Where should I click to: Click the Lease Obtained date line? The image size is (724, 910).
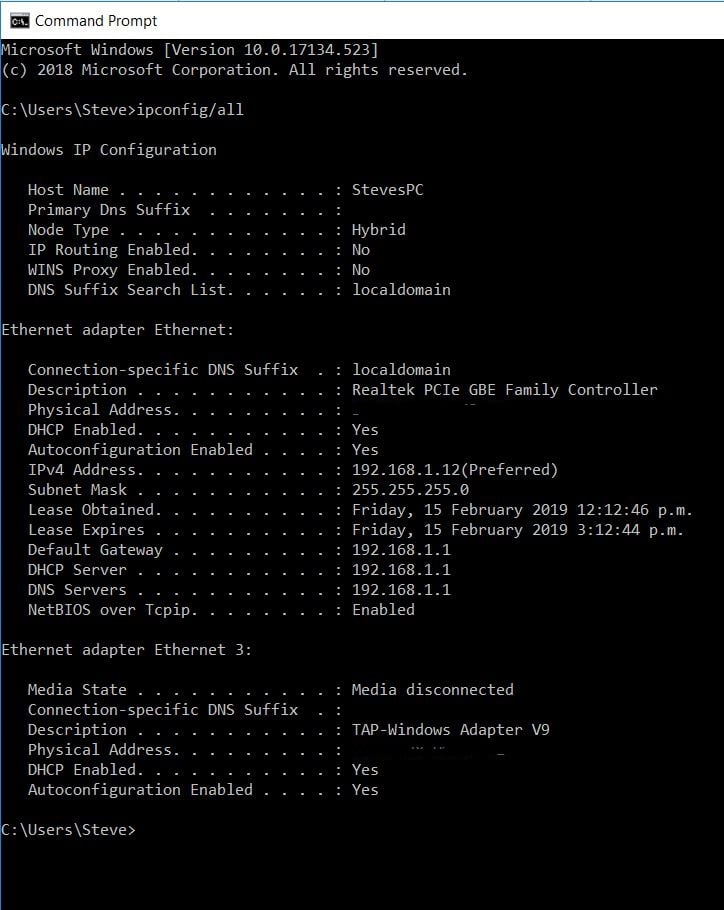click(360, 510)
